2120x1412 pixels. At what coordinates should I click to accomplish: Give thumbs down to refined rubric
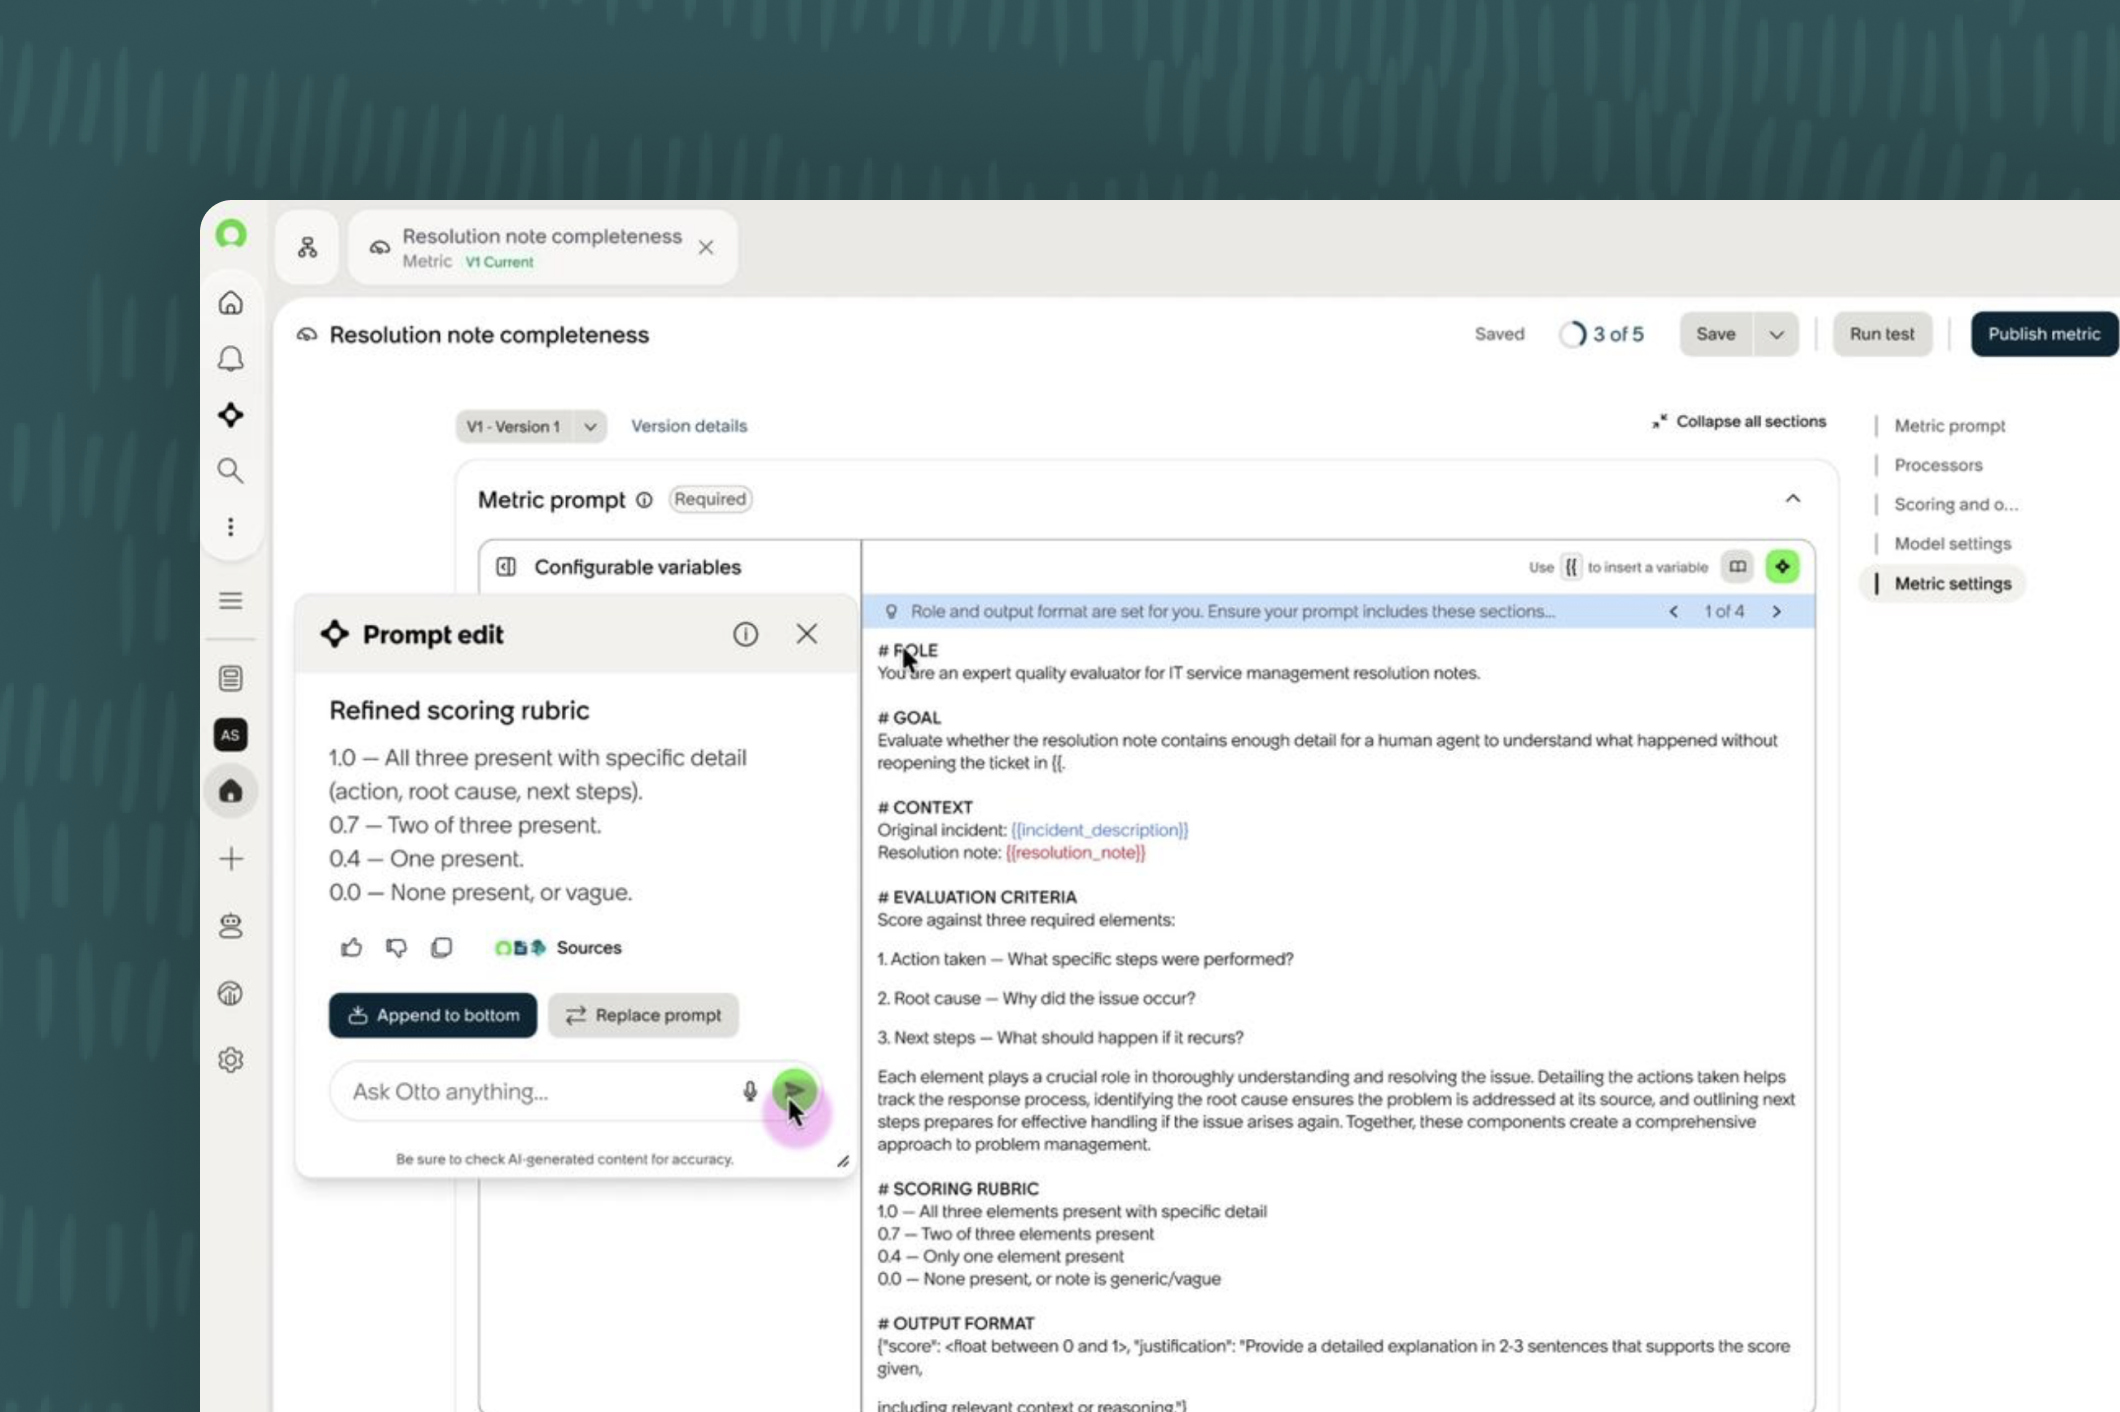[396, 947]
